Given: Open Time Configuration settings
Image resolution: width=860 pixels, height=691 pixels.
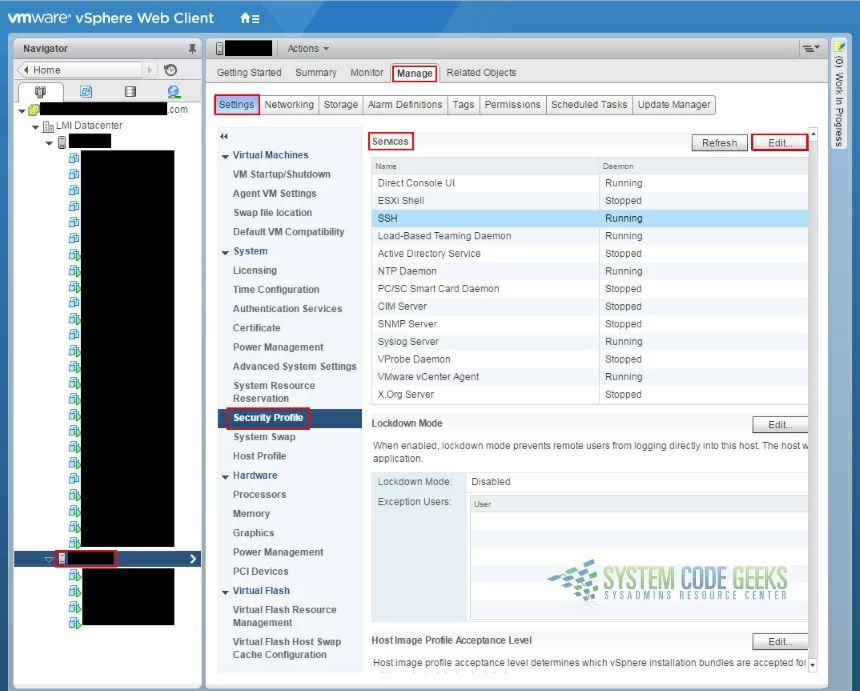Looking at the screenshot, I should pos(276,290).
